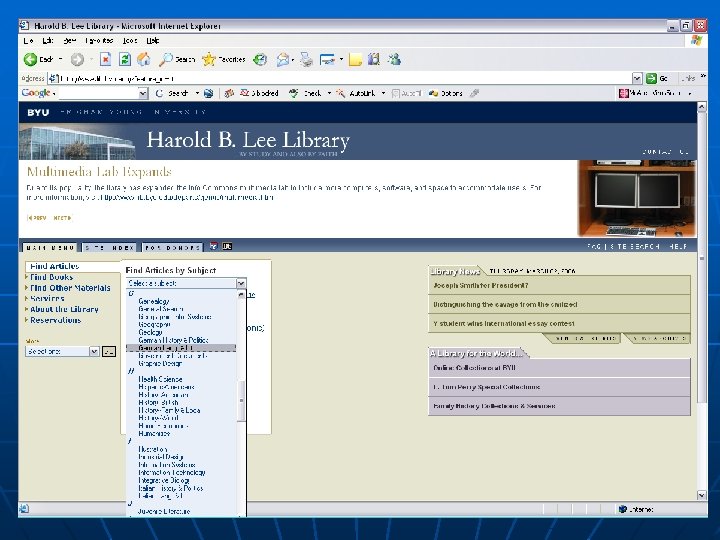Open the Tools menu
The height and width of the screenshot is (540, 720).
[130, 41]
